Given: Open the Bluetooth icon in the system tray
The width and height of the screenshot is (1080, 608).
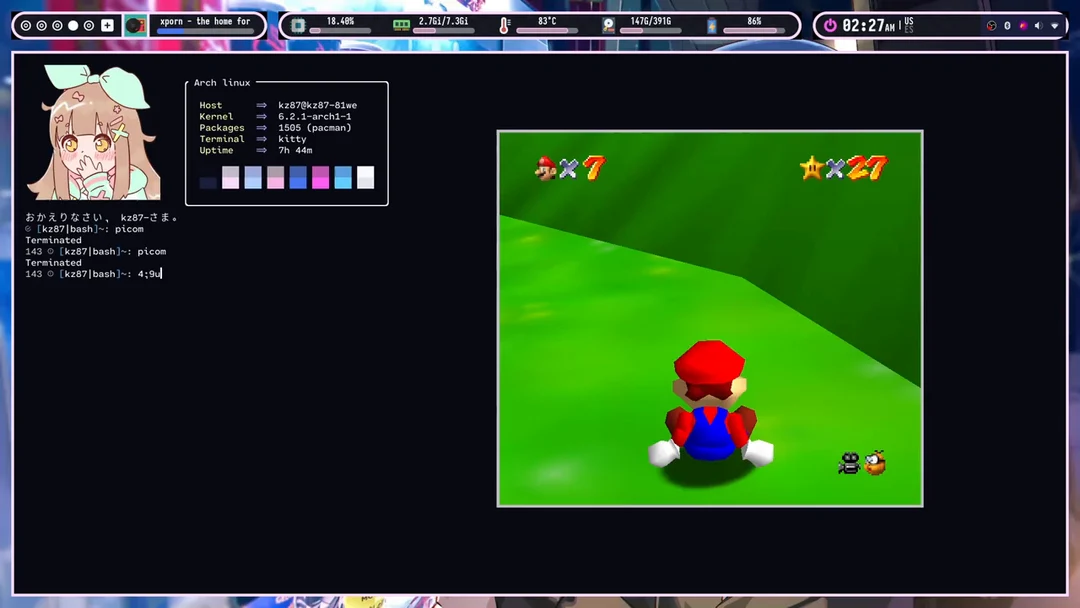Looking at the screenshot, I should click(x=1007, y=25).
